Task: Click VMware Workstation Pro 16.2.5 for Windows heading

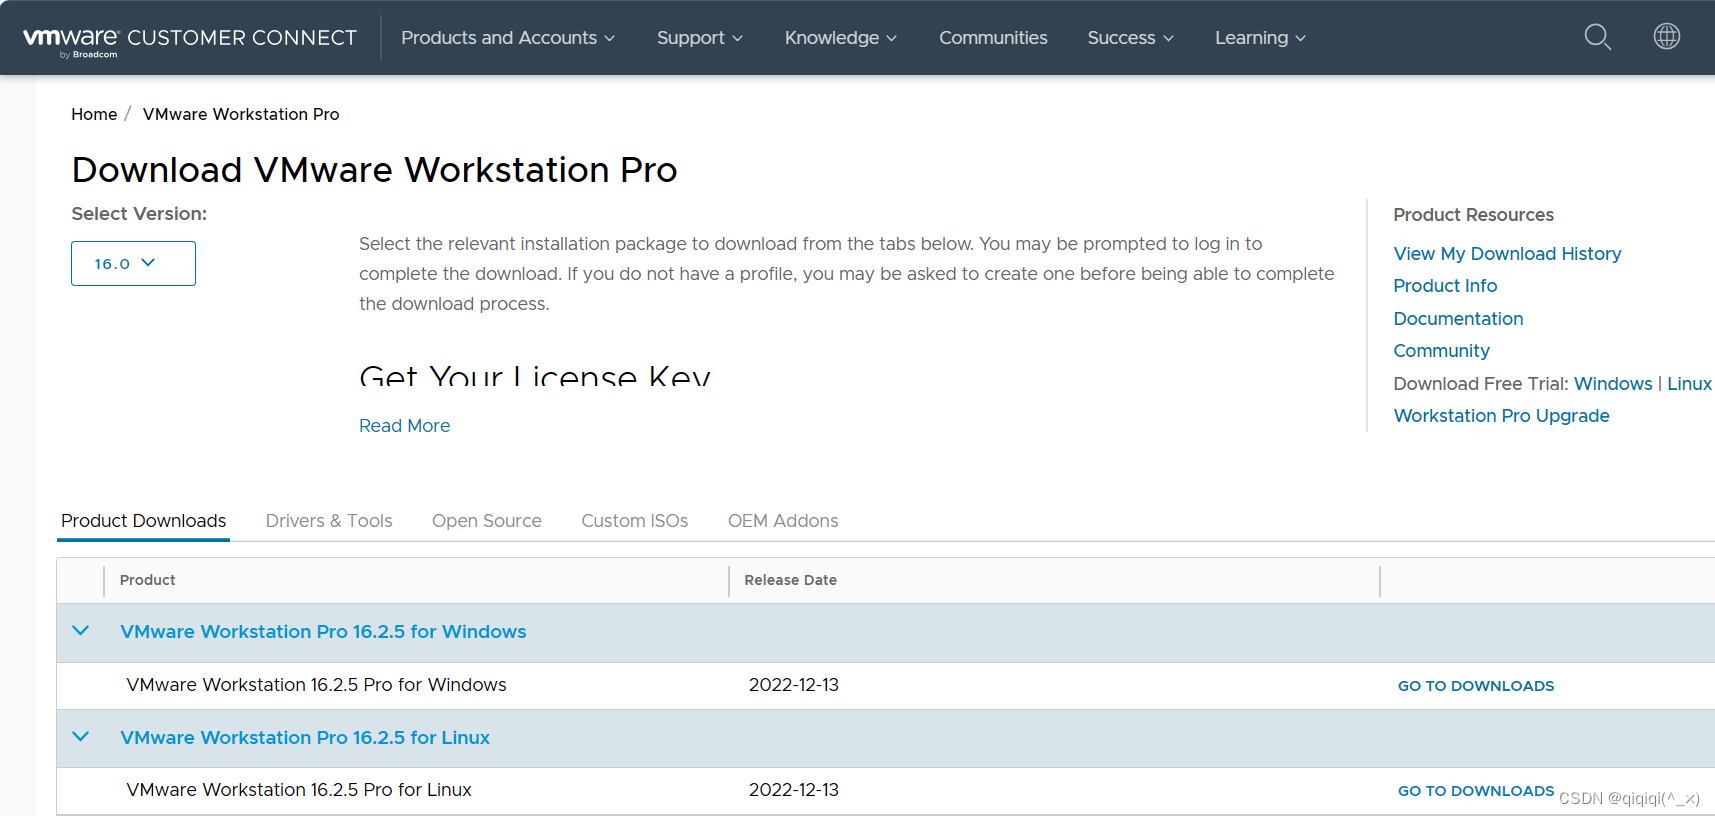Action: coord(323,632)
